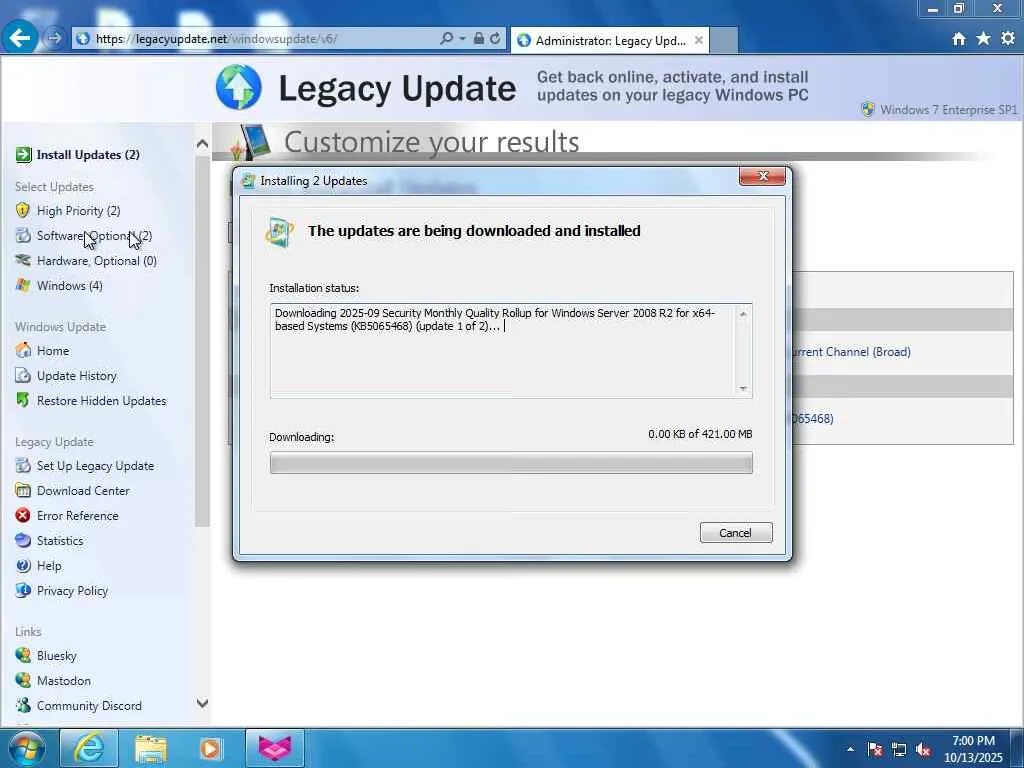Click the Action Center flag tray icon

point(874,750)
